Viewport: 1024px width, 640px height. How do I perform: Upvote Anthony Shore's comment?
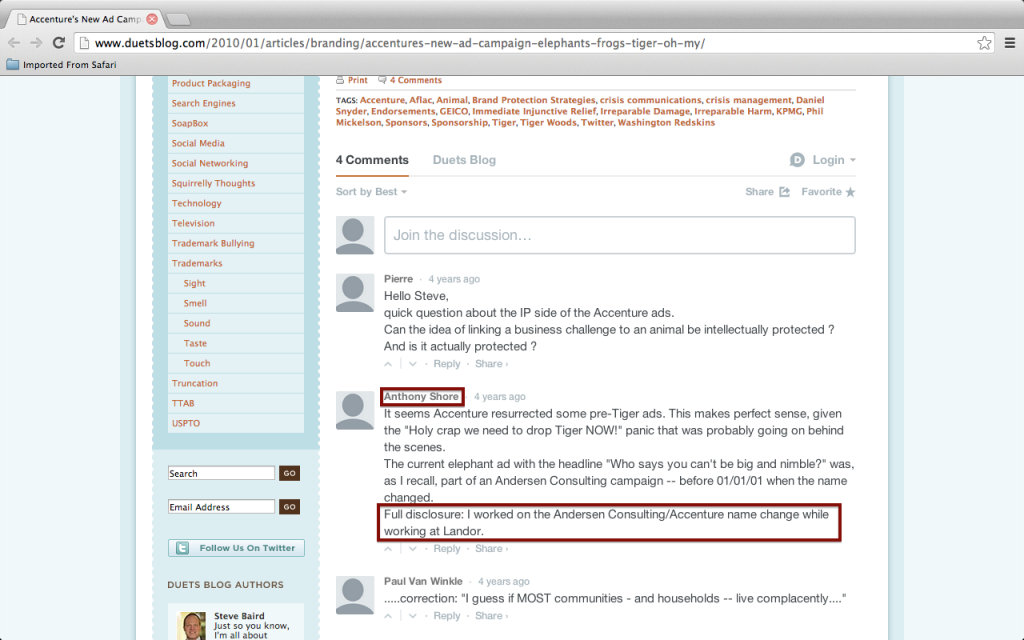(x=389, y=549)
